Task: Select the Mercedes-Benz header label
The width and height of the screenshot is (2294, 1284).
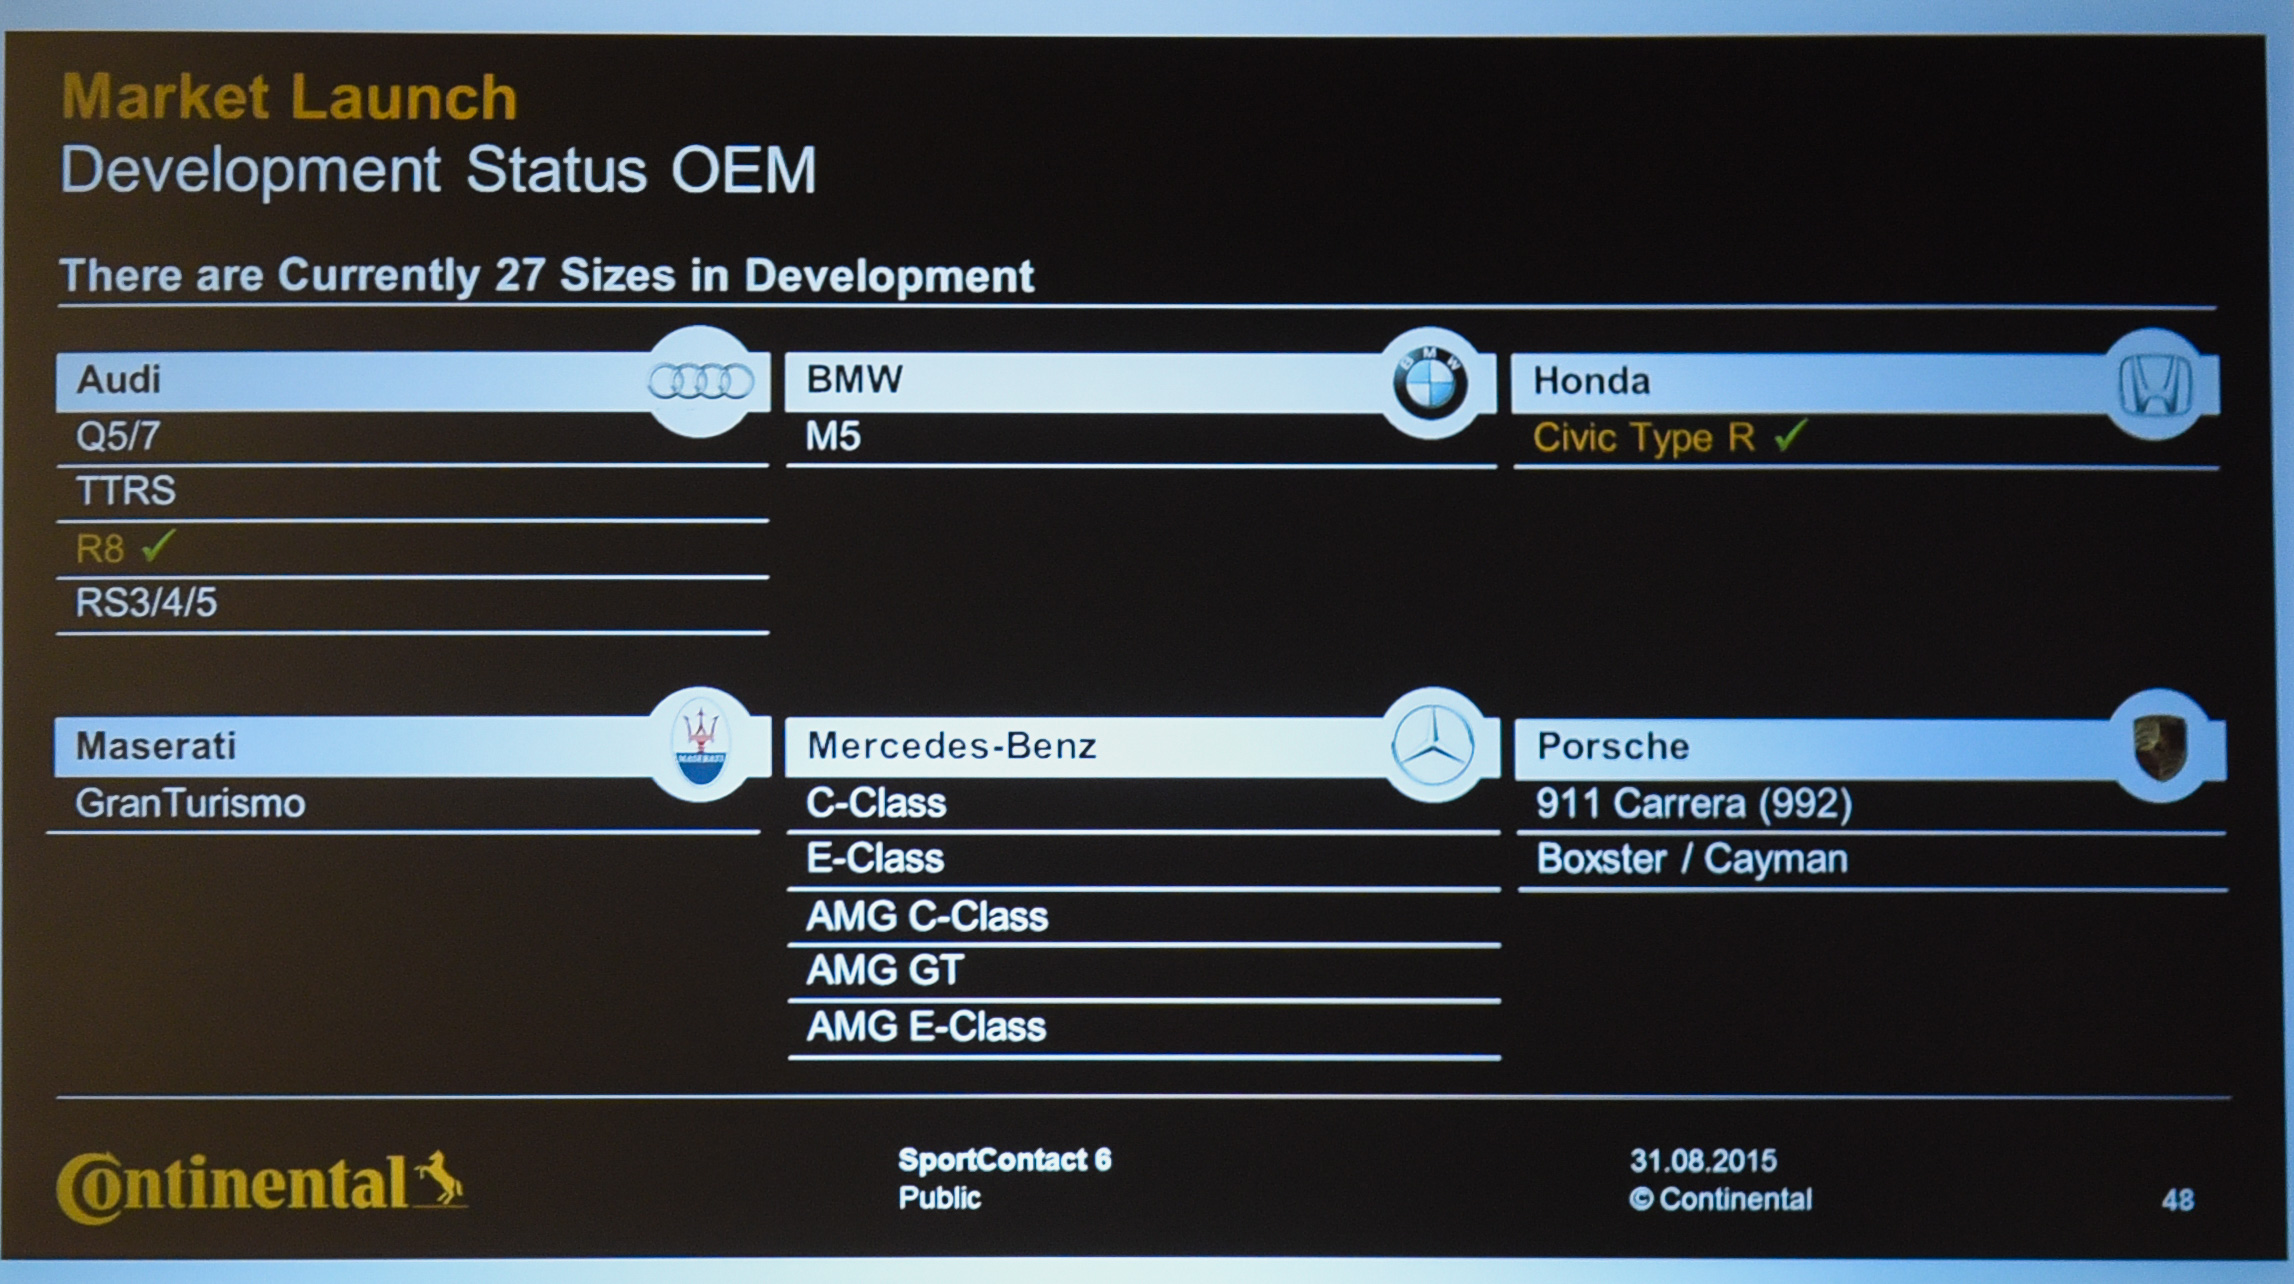Action: [951, 746]
